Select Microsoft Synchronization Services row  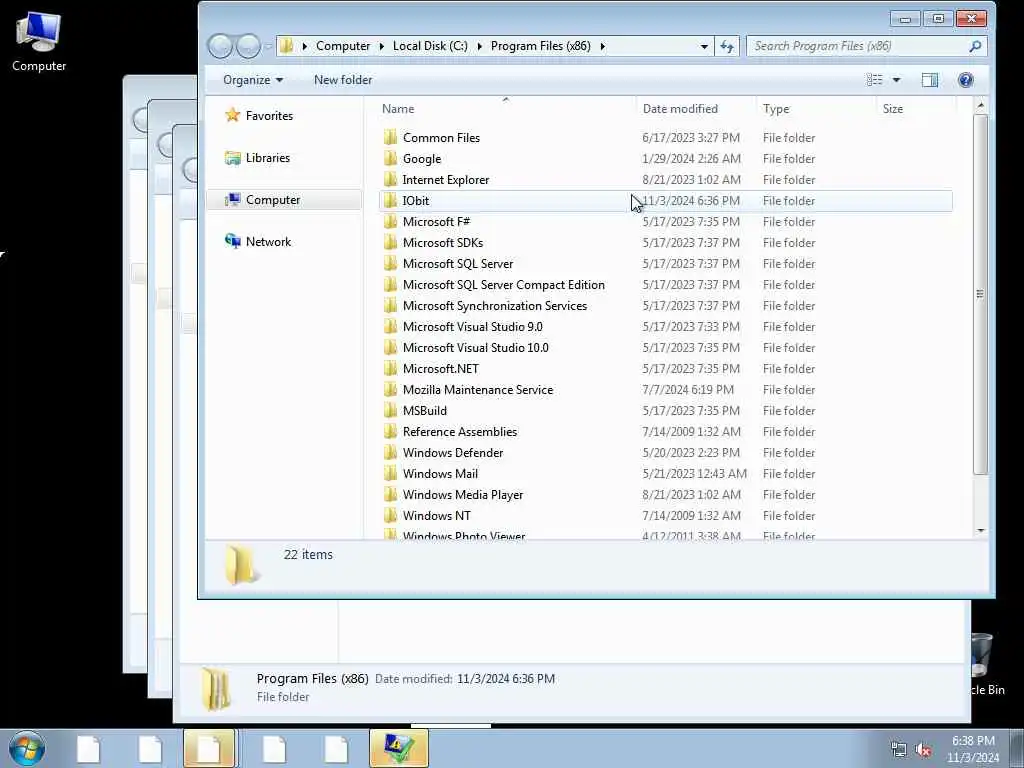tap(665, 305)
